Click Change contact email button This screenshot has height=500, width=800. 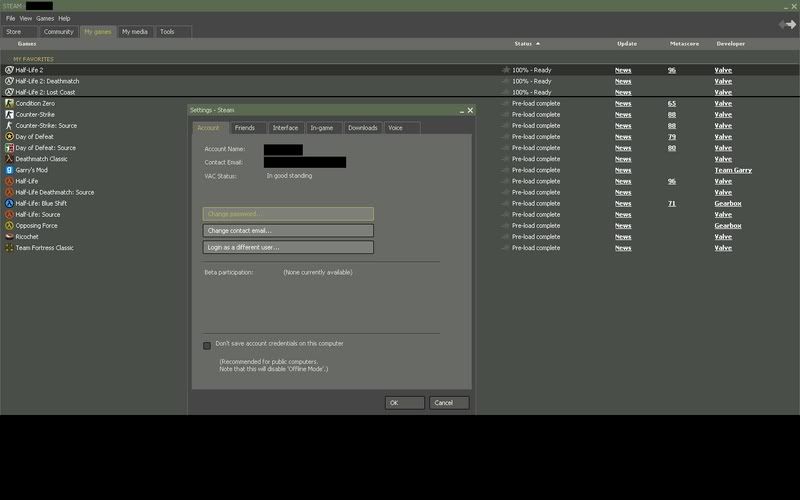point(288,231)
